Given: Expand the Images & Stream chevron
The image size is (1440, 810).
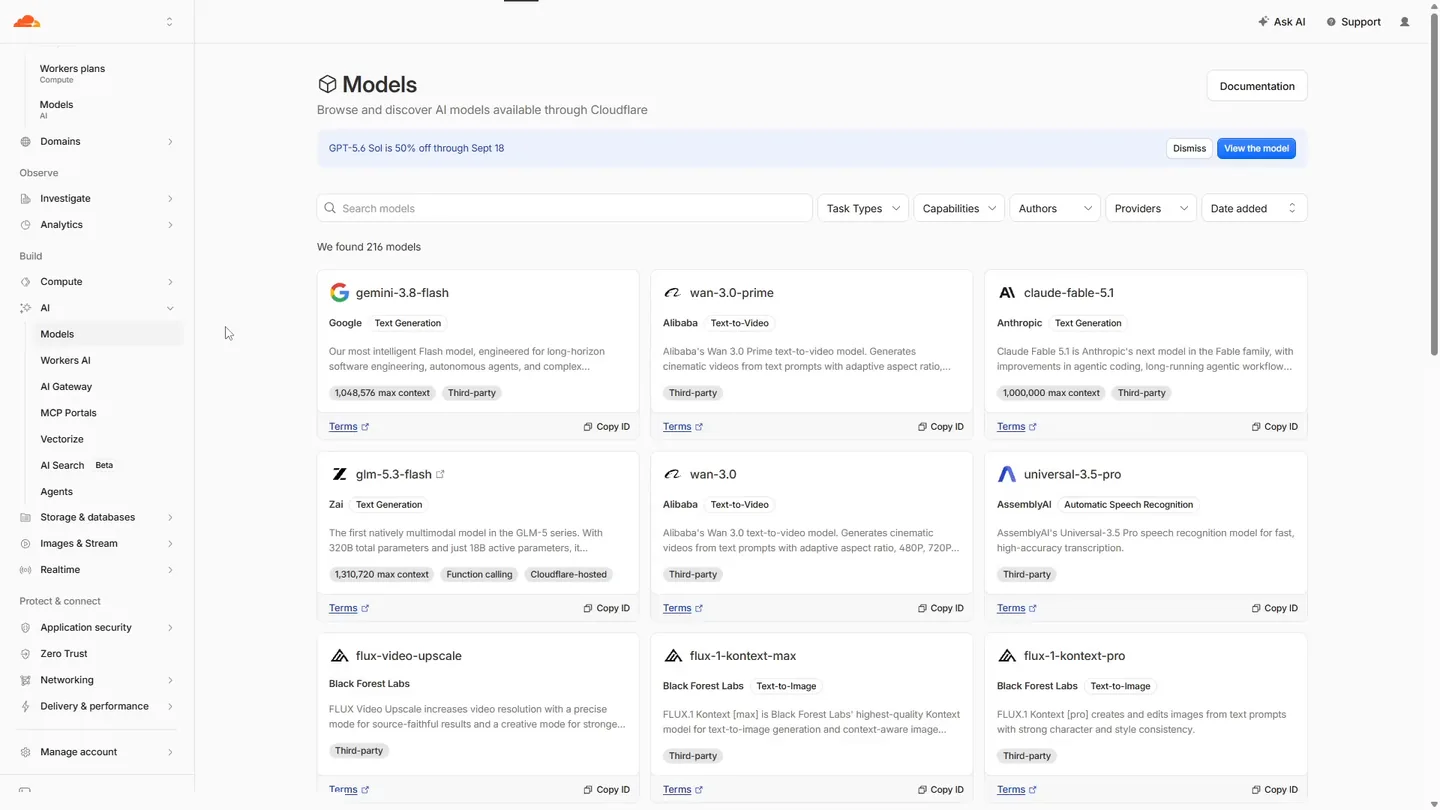Looking at the screenshot, I should point(170,544).
